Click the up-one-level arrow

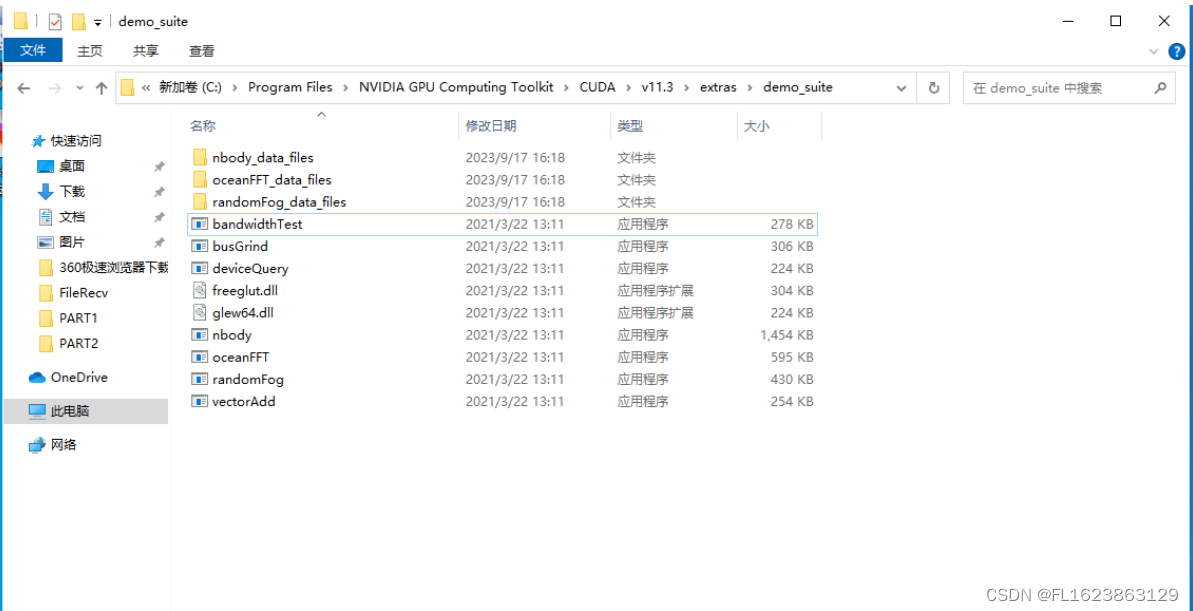(x=100, y=87)
